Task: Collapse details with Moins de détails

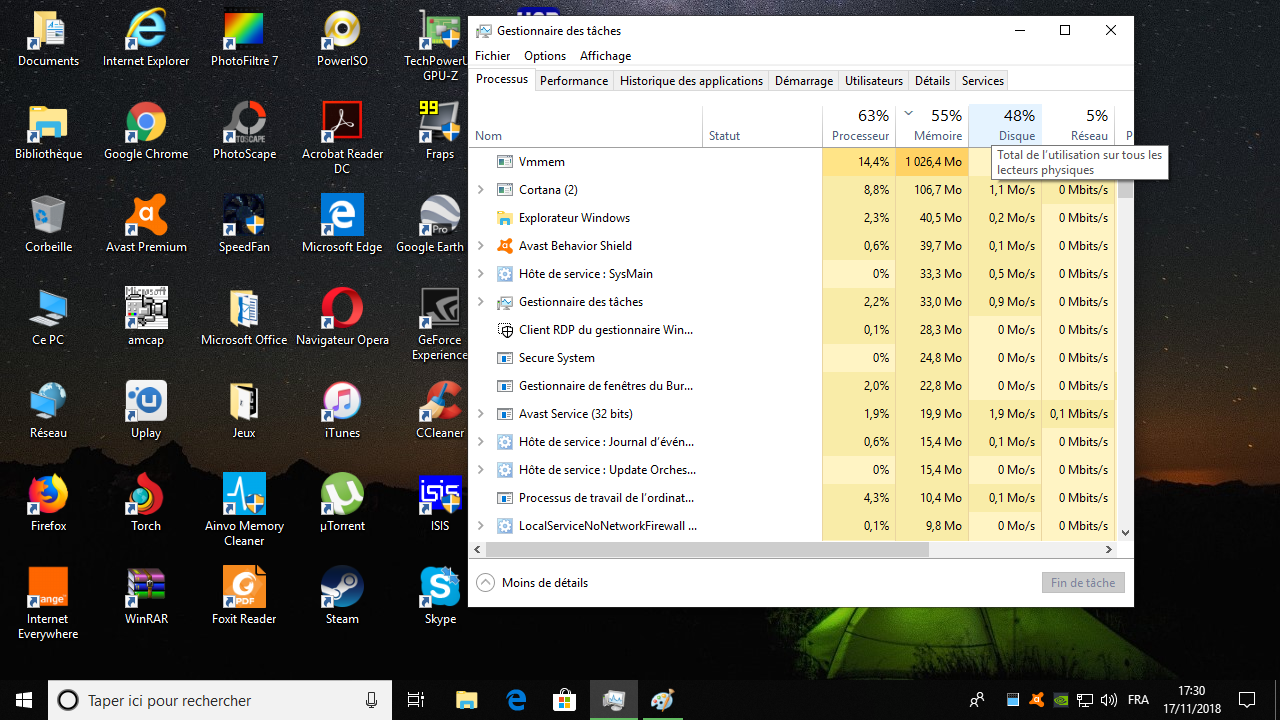Action: coord(532,583)
